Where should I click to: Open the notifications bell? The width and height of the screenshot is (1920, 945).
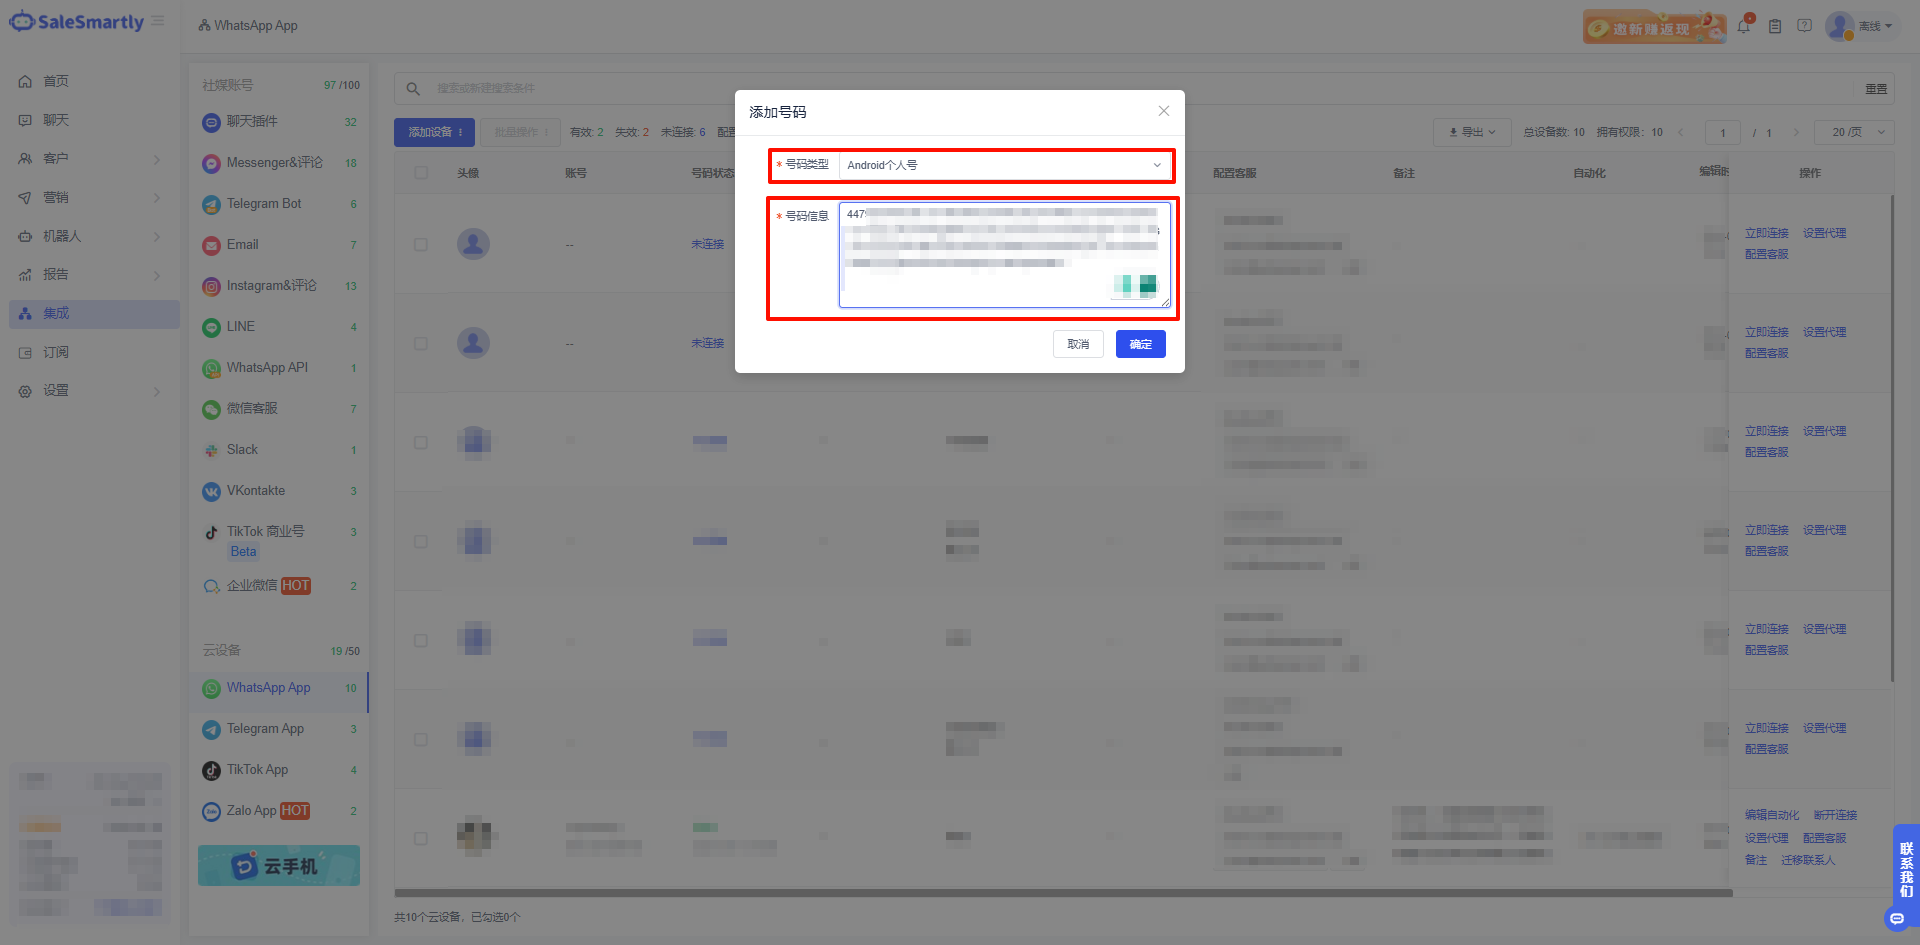tap(1744, 26)
